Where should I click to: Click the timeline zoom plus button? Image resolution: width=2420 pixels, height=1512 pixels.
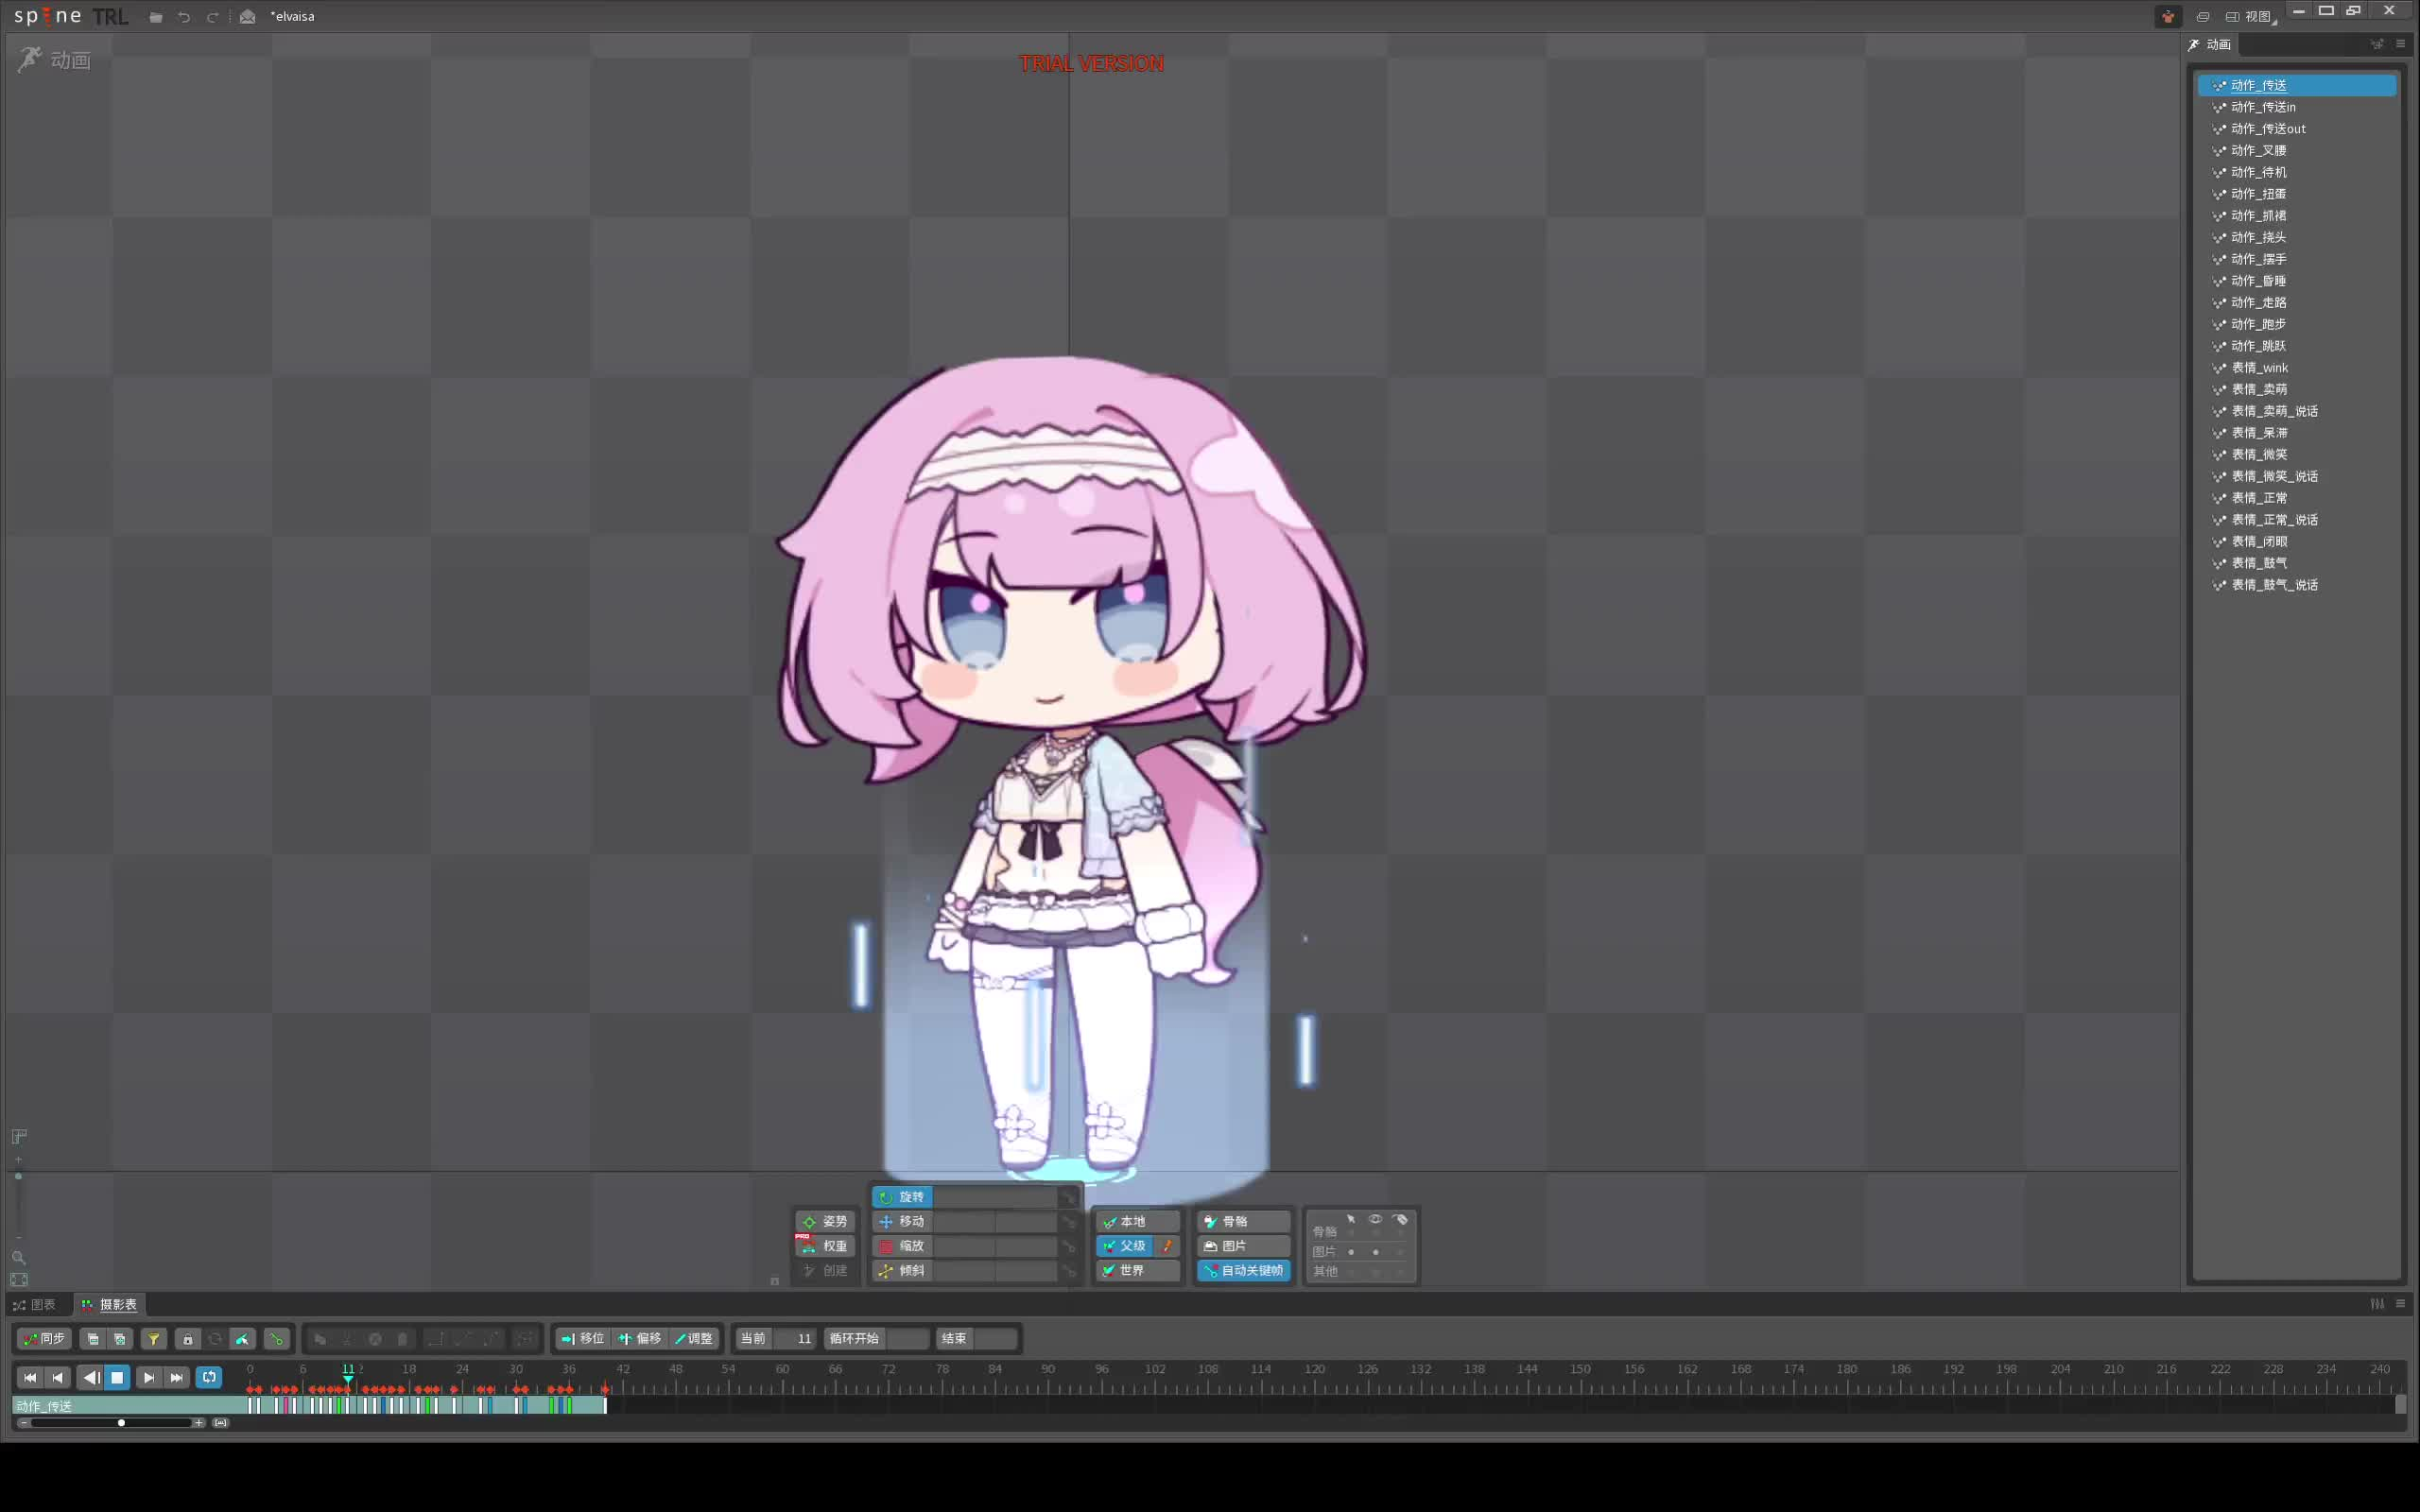pyautogui.click(x=199, y=1423)
